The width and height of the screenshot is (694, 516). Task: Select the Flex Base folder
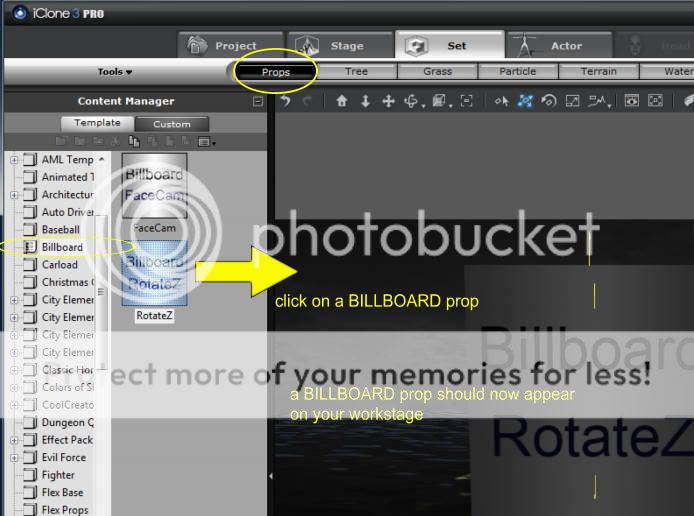click(62, 493)
